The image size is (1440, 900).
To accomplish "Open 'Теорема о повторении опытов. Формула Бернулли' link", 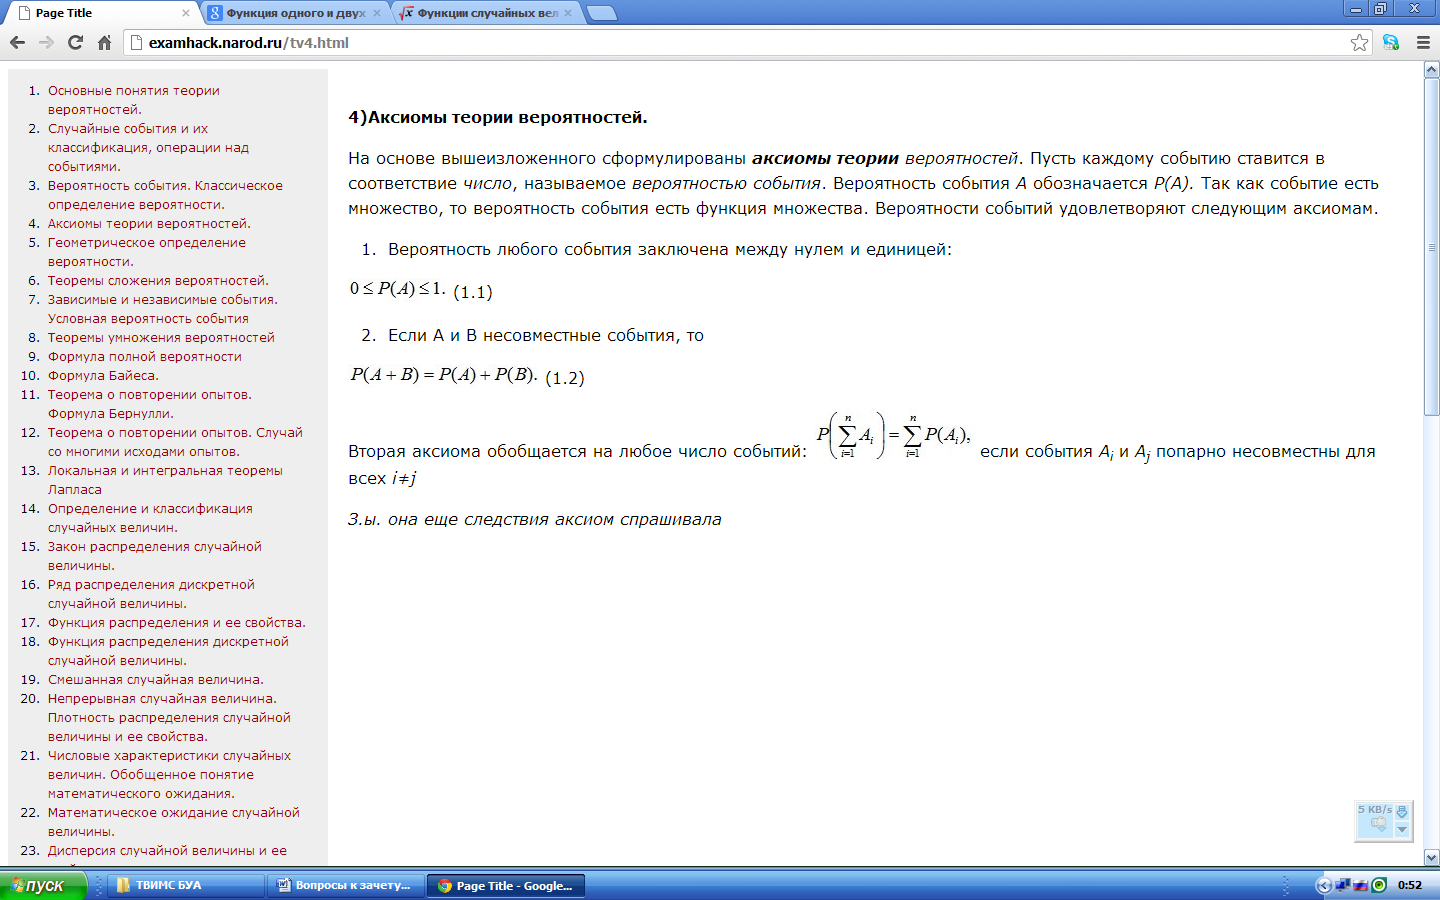I will coord(150,404).
